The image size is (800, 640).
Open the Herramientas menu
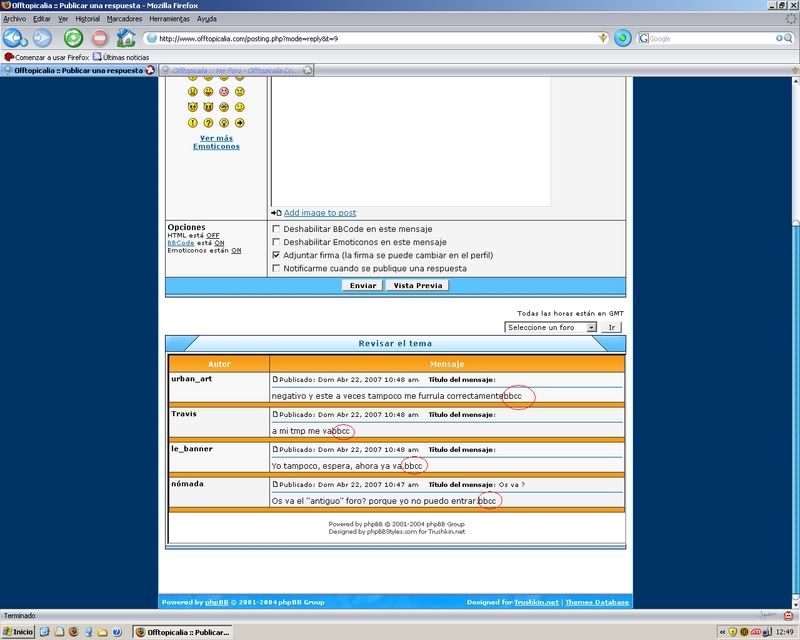coord(169,19)
